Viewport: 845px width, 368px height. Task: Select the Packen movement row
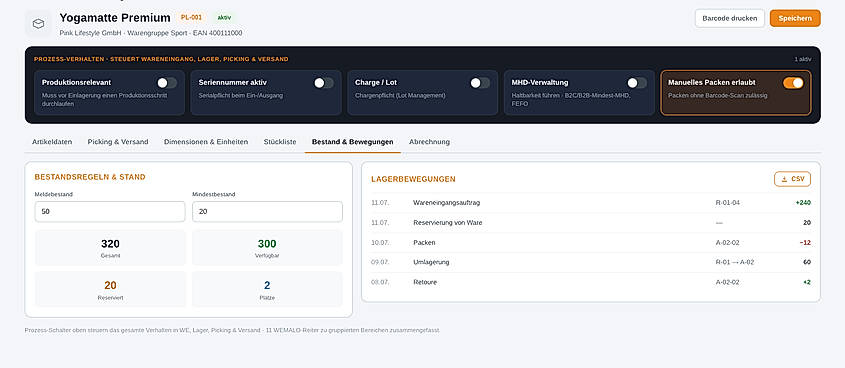coord(591,242)
